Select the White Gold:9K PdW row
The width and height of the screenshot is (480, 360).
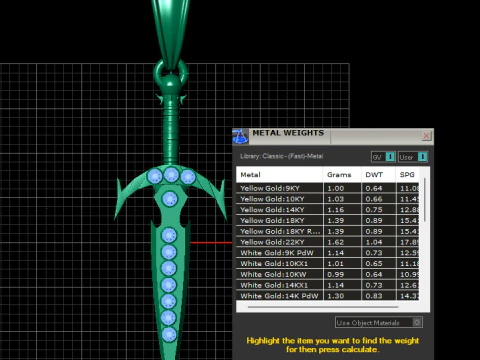(328, 253)
